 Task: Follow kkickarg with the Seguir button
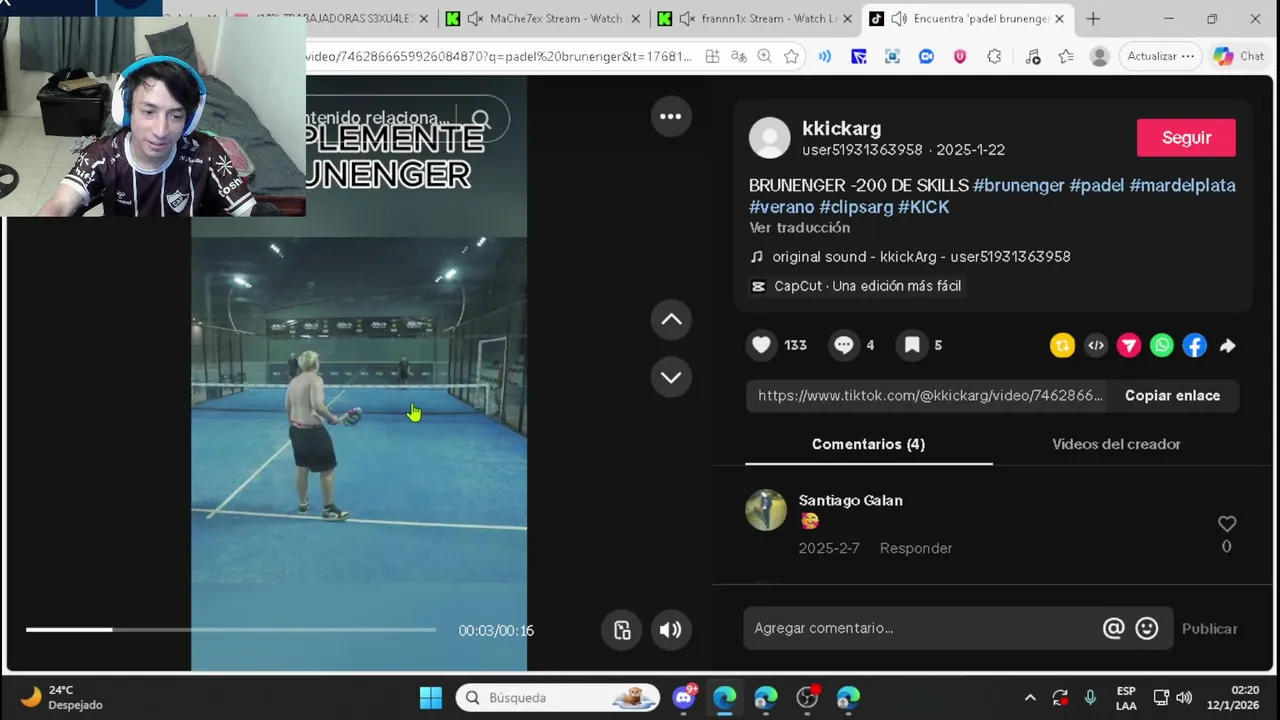1186,138
